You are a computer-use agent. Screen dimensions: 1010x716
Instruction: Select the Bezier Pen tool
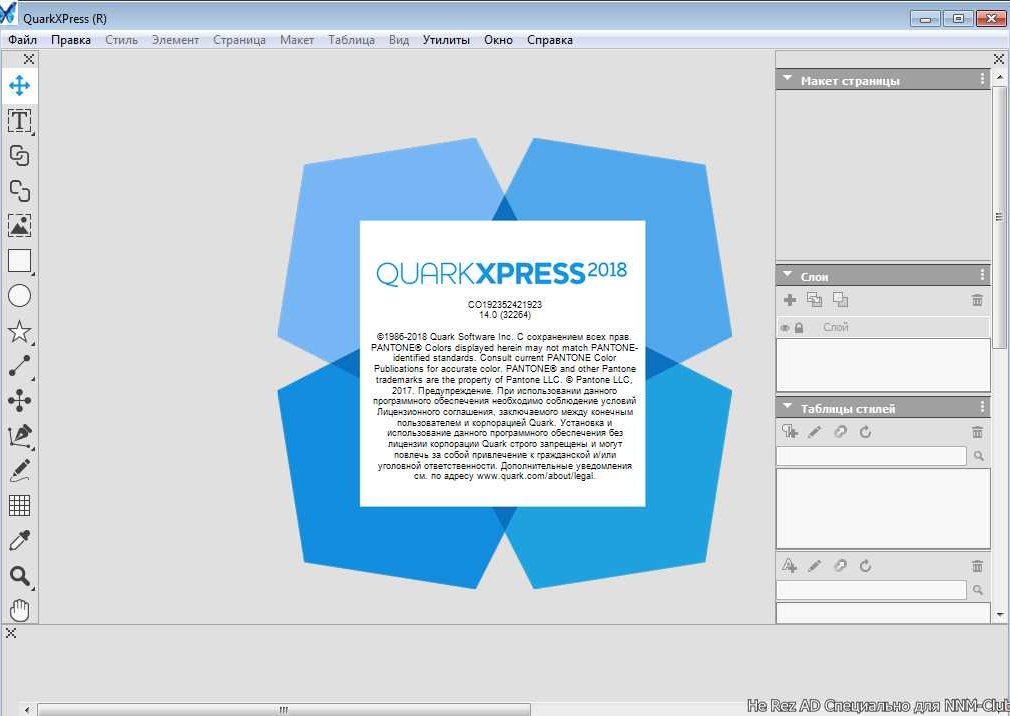19,436
